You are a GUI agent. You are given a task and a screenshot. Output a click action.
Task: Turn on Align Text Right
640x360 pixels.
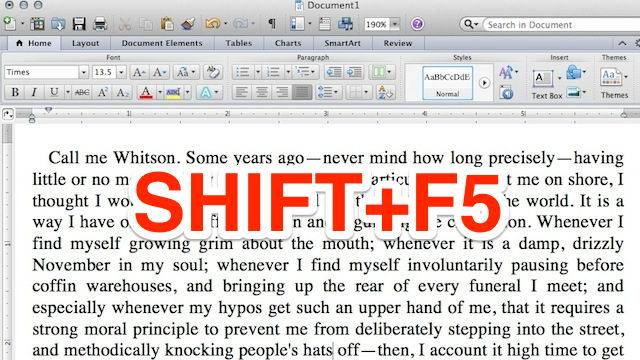282,93
